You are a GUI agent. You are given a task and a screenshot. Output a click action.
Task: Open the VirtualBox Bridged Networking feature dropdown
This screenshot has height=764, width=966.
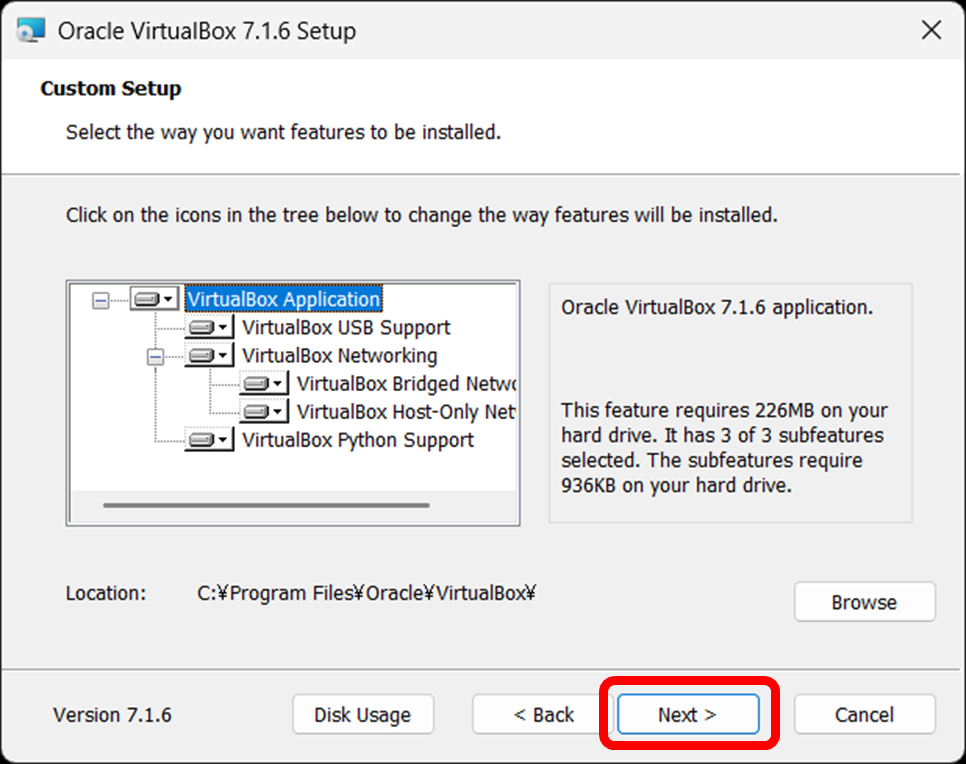pos(264,384)
